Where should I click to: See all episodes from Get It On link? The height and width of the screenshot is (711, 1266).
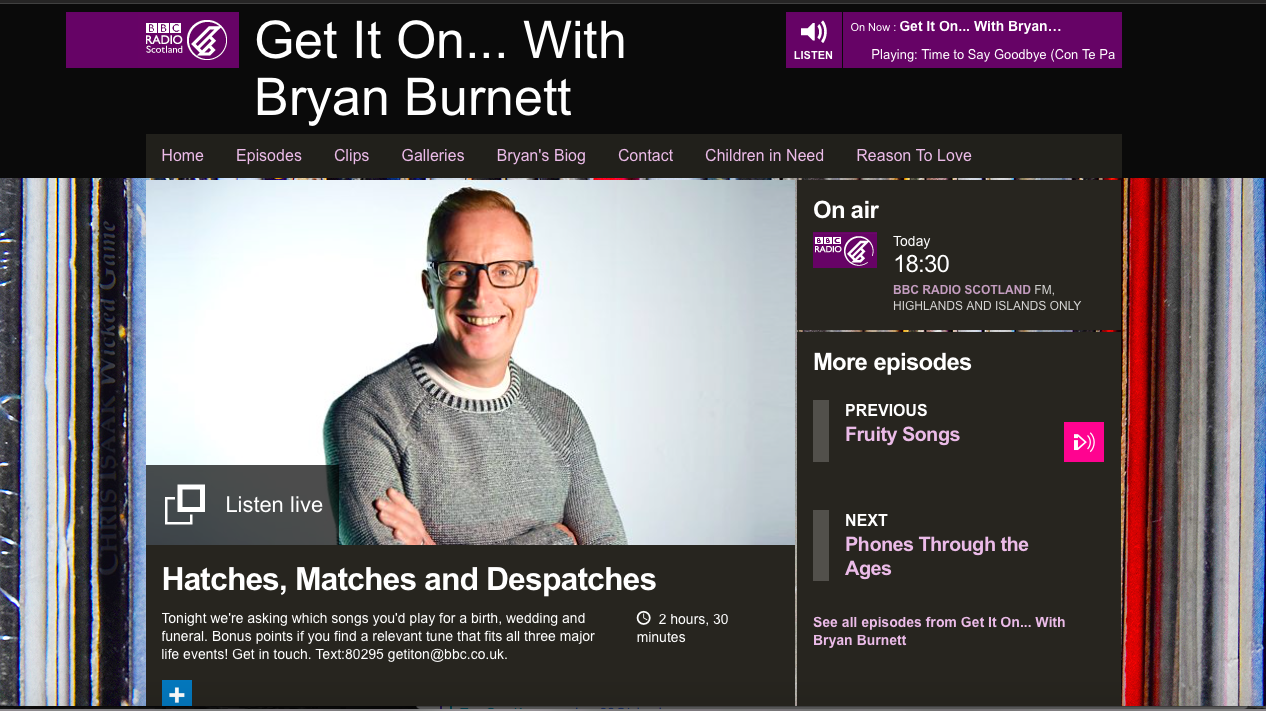click(x=940, y=631)
